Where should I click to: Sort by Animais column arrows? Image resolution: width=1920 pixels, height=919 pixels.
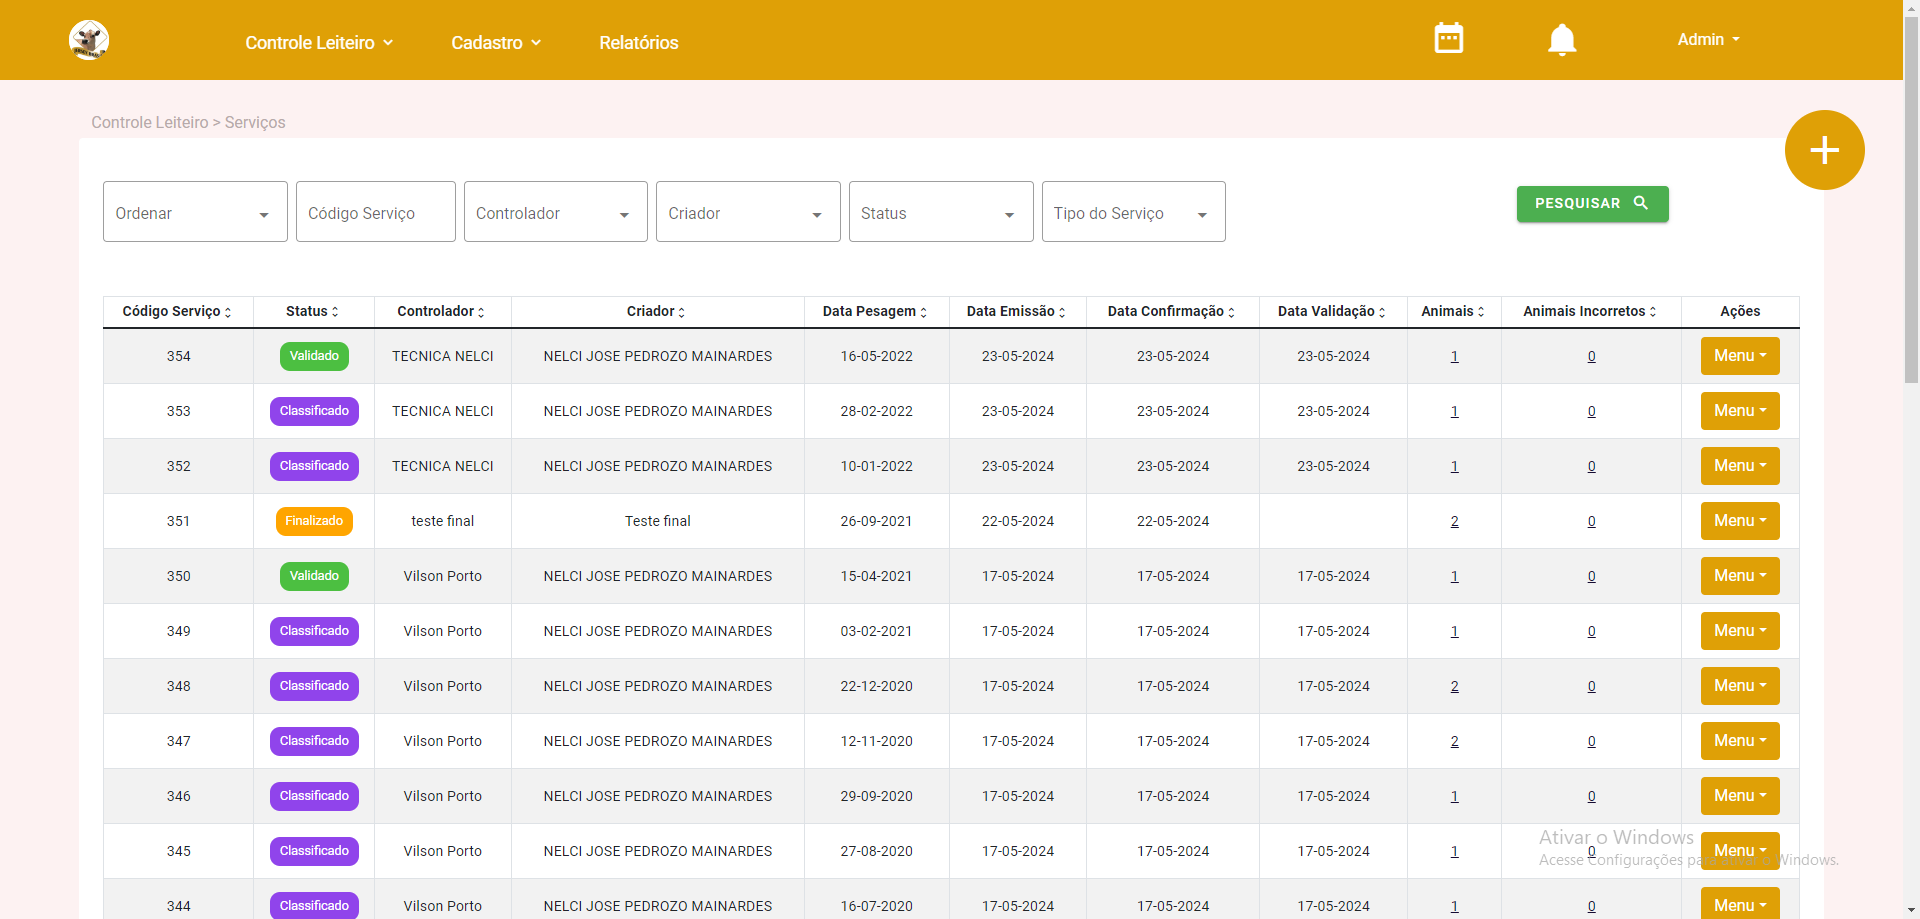(x=1481, y=312)
